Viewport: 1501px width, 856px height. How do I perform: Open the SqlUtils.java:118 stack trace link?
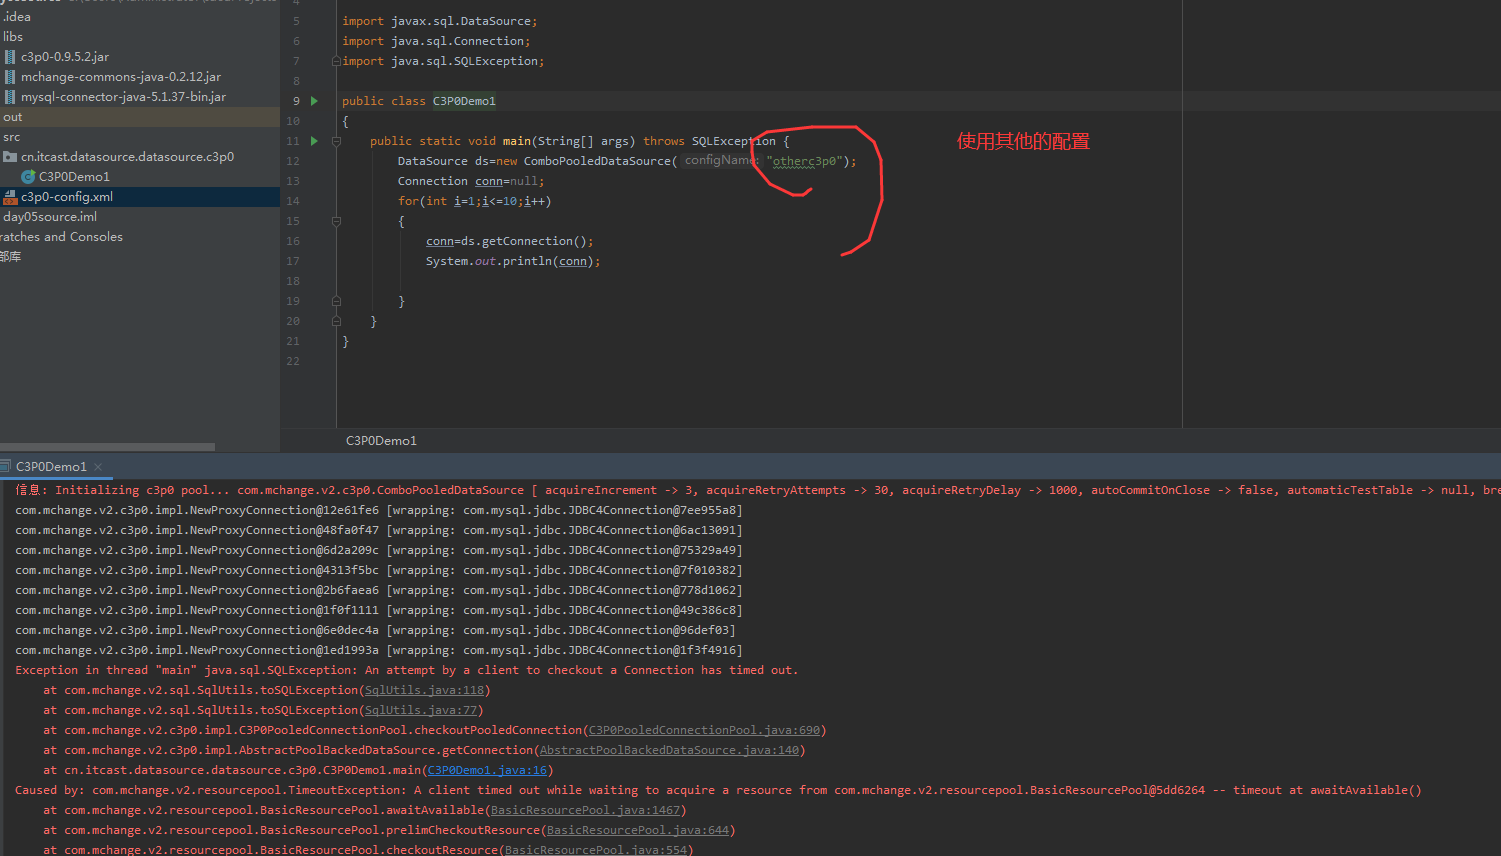coord(424,690)
